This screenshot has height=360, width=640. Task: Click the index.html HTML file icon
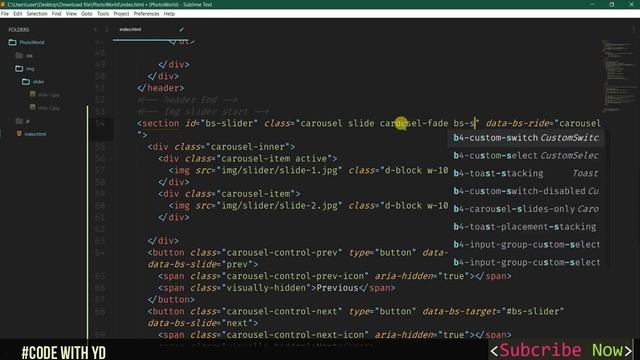(x=19, y=133)
